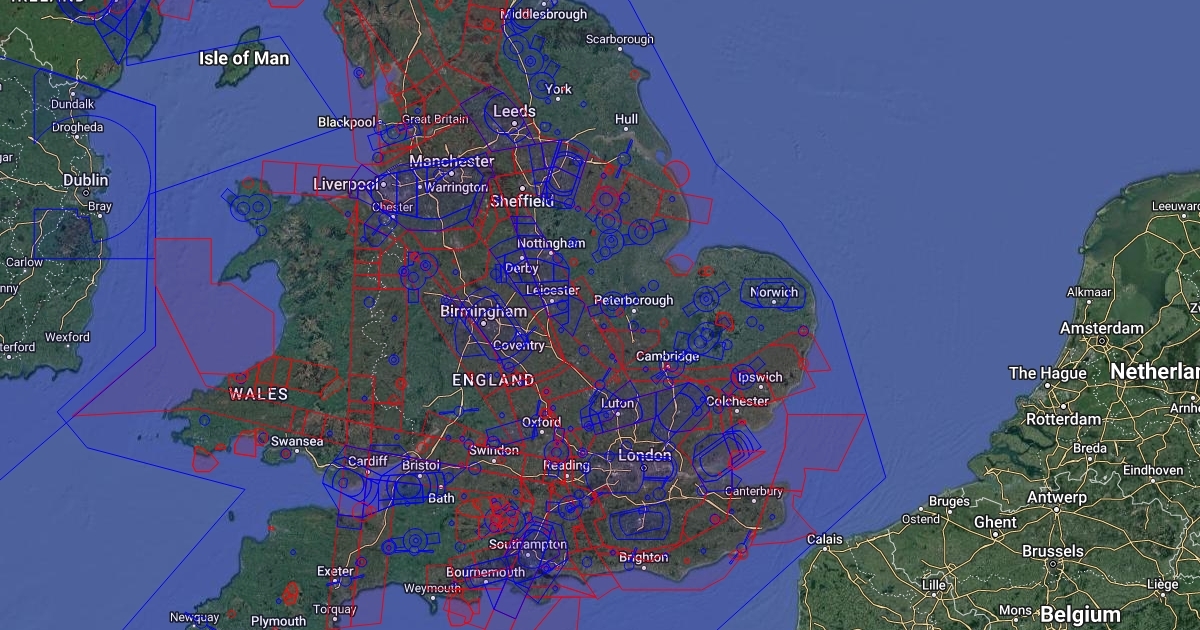Click the London city label
The height and width of the screenshot is (630, 1200).
coord(645,456)
